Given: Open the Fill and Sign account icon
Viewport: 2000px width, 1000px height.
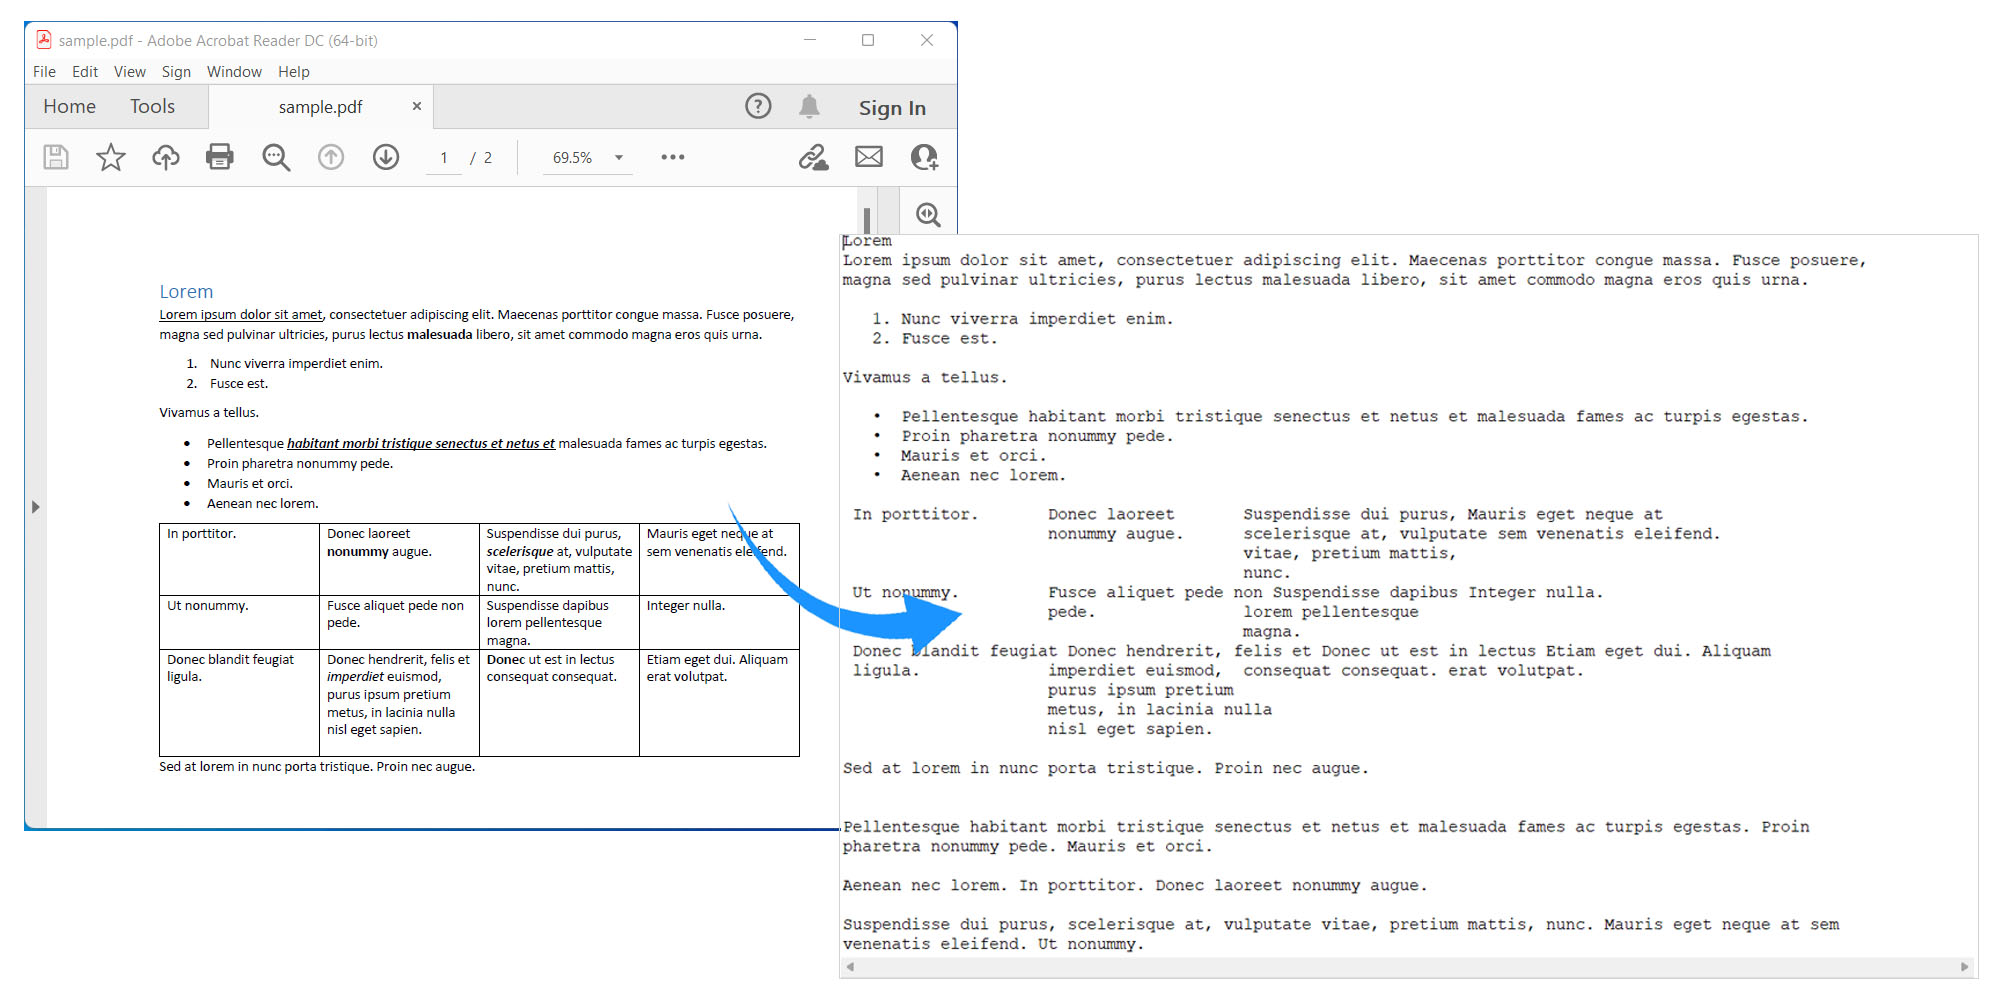Looking at the screenshot, I should tap(924, 157).
